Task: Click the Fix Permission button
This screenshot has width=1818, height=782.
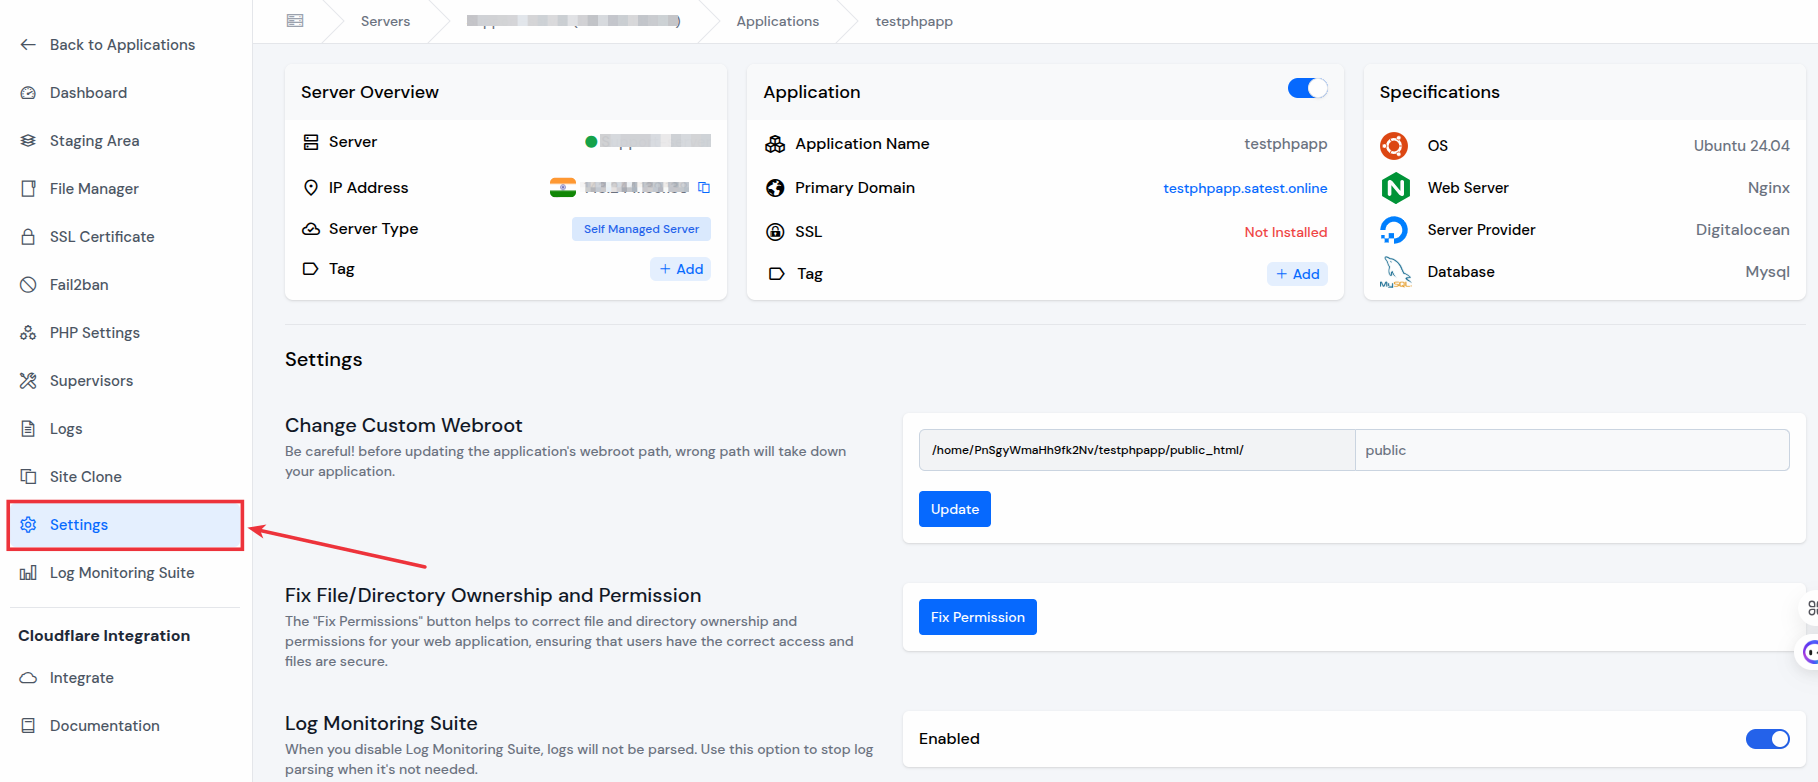Action: 978,617
